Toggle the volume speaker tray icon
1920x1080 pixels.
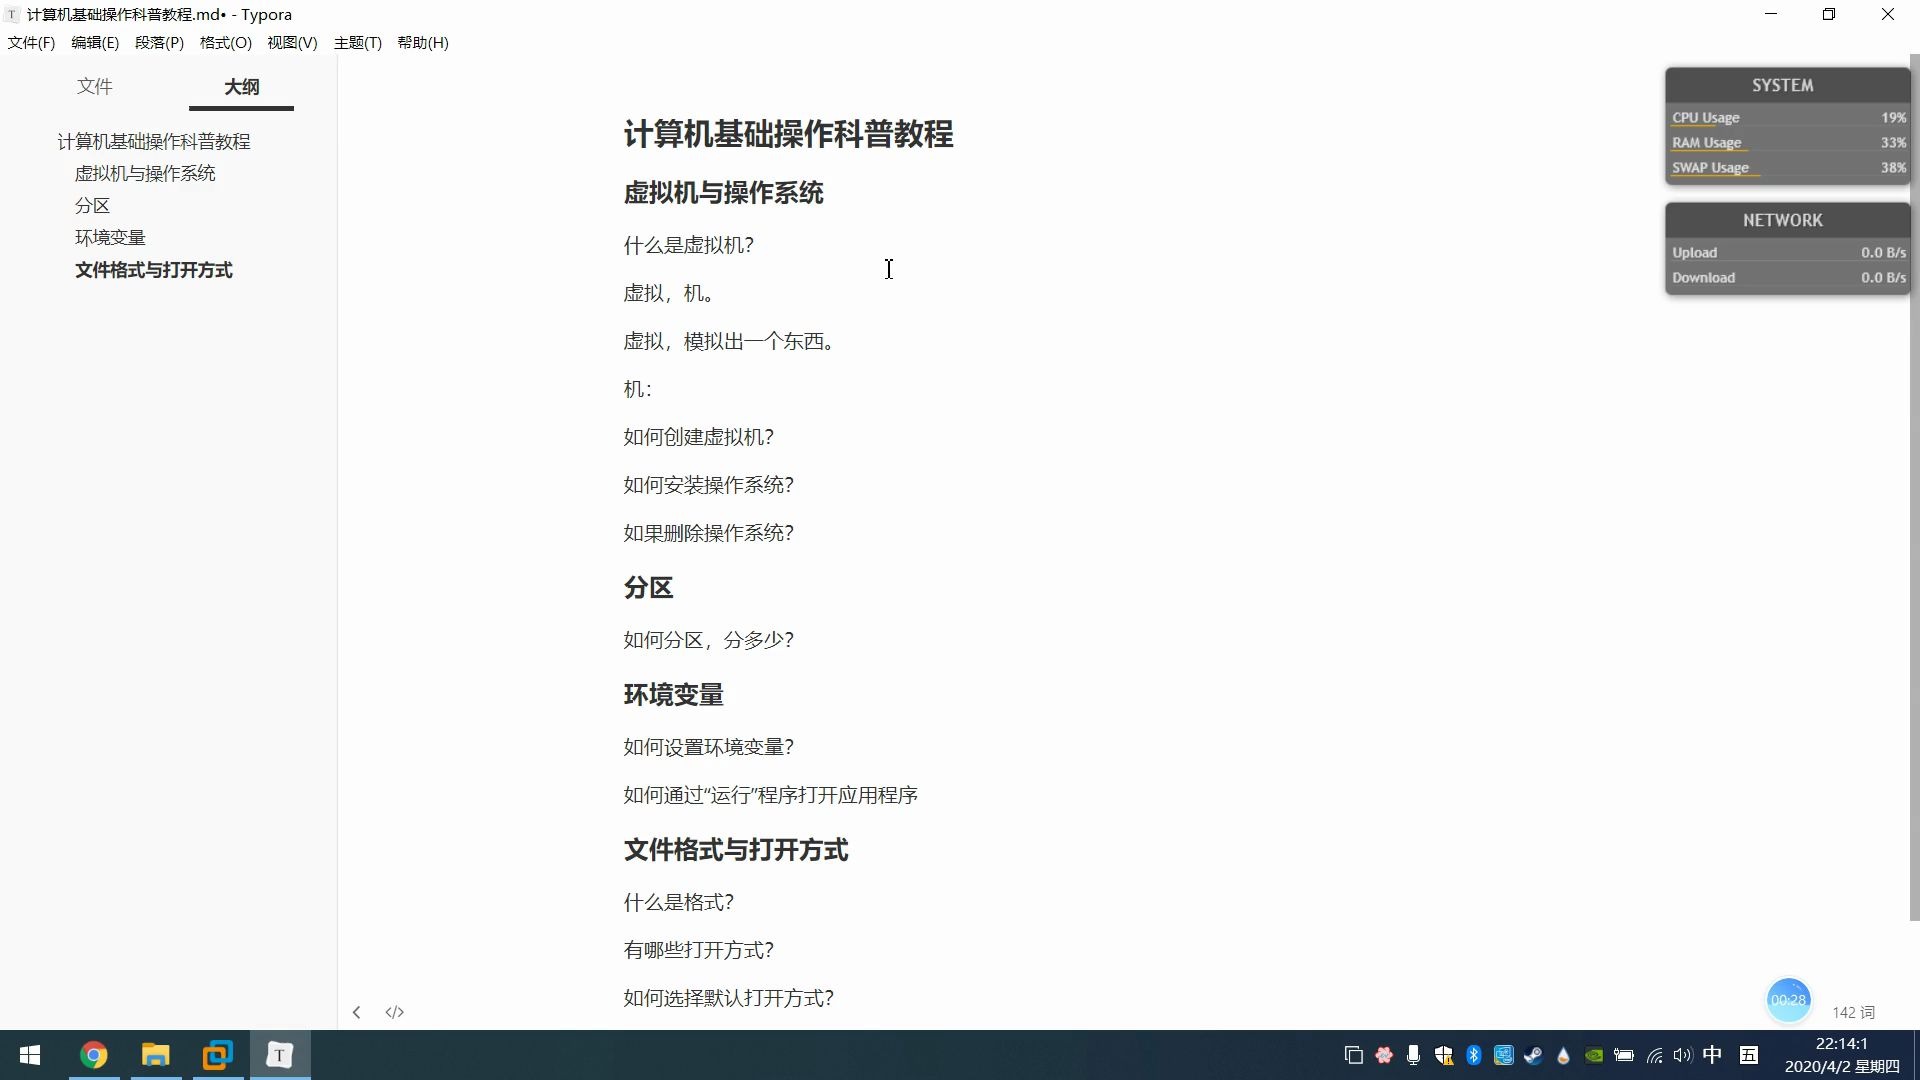coord(1683,1055)
